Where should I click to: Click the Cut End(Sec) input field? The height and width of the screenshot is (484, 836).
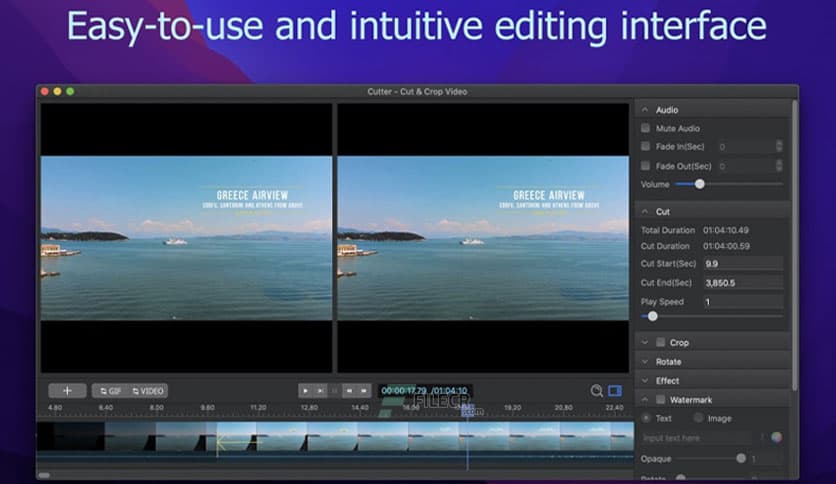click(x=743, y=283)
